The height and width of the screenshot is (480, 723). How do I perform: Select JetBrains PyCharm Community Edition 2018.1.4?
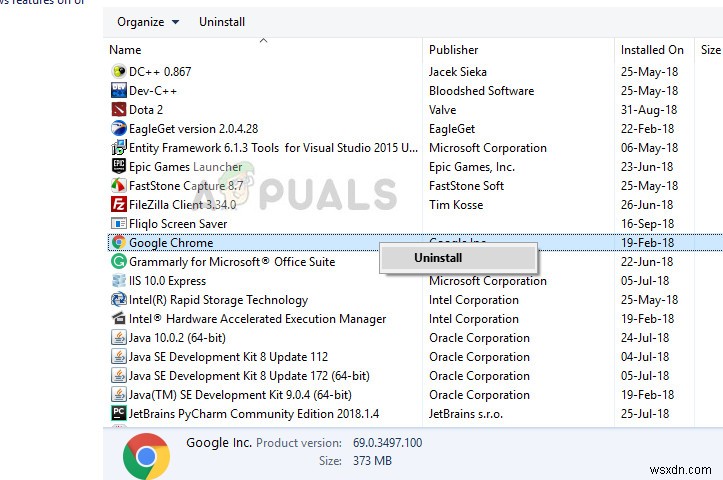click(254, 414)
